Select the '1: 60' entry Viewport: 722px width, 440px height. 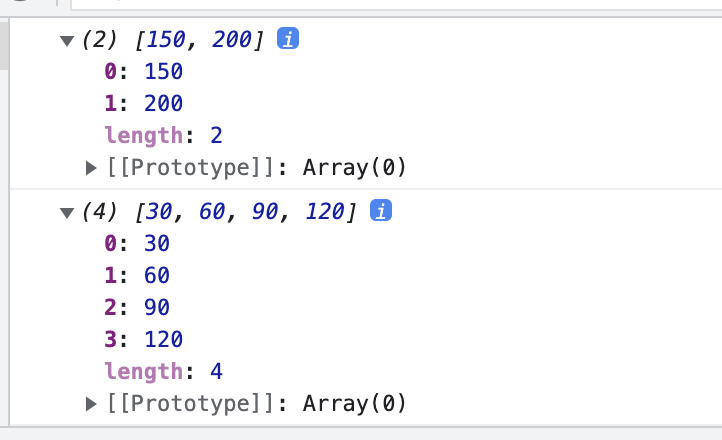[x=137, y=275]
